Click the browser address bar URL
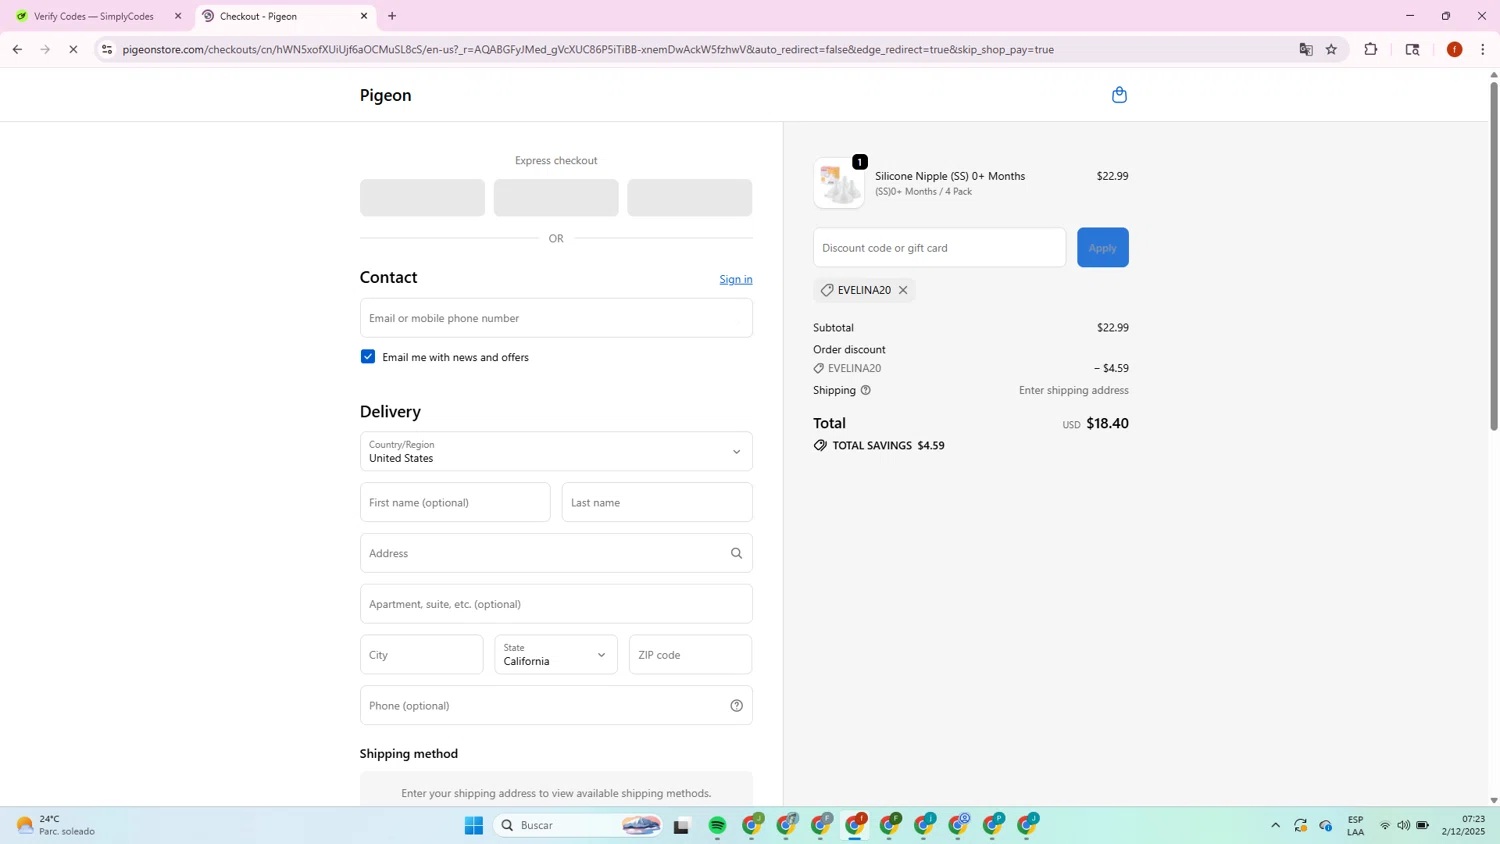The height and width of the screenshot is (844, 1500). pos(588,49)
